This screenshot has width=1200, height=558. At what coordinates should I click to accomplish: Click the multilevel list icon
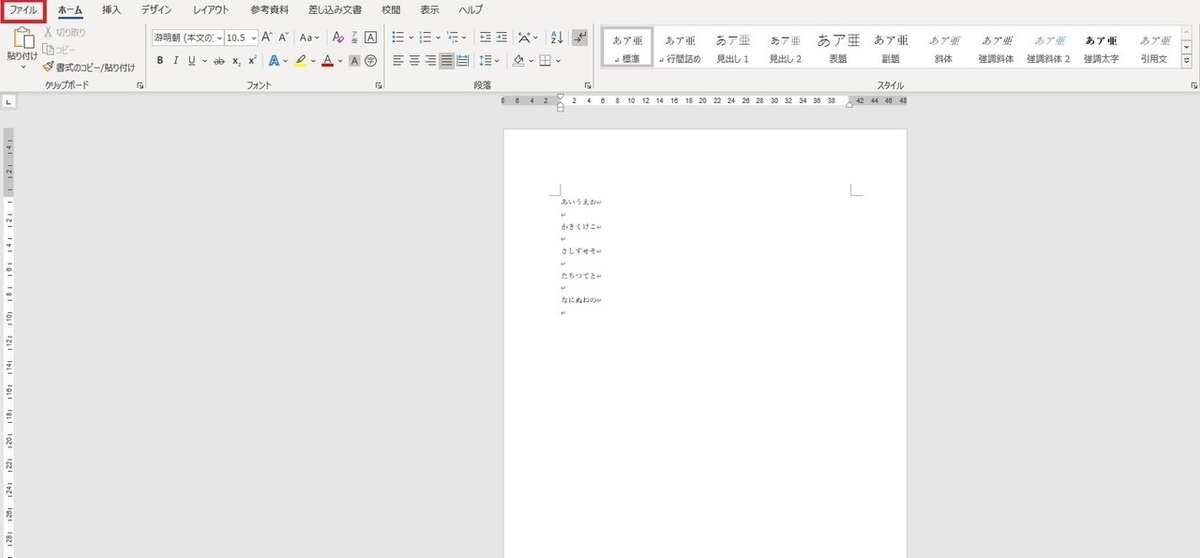coord(452,37)
